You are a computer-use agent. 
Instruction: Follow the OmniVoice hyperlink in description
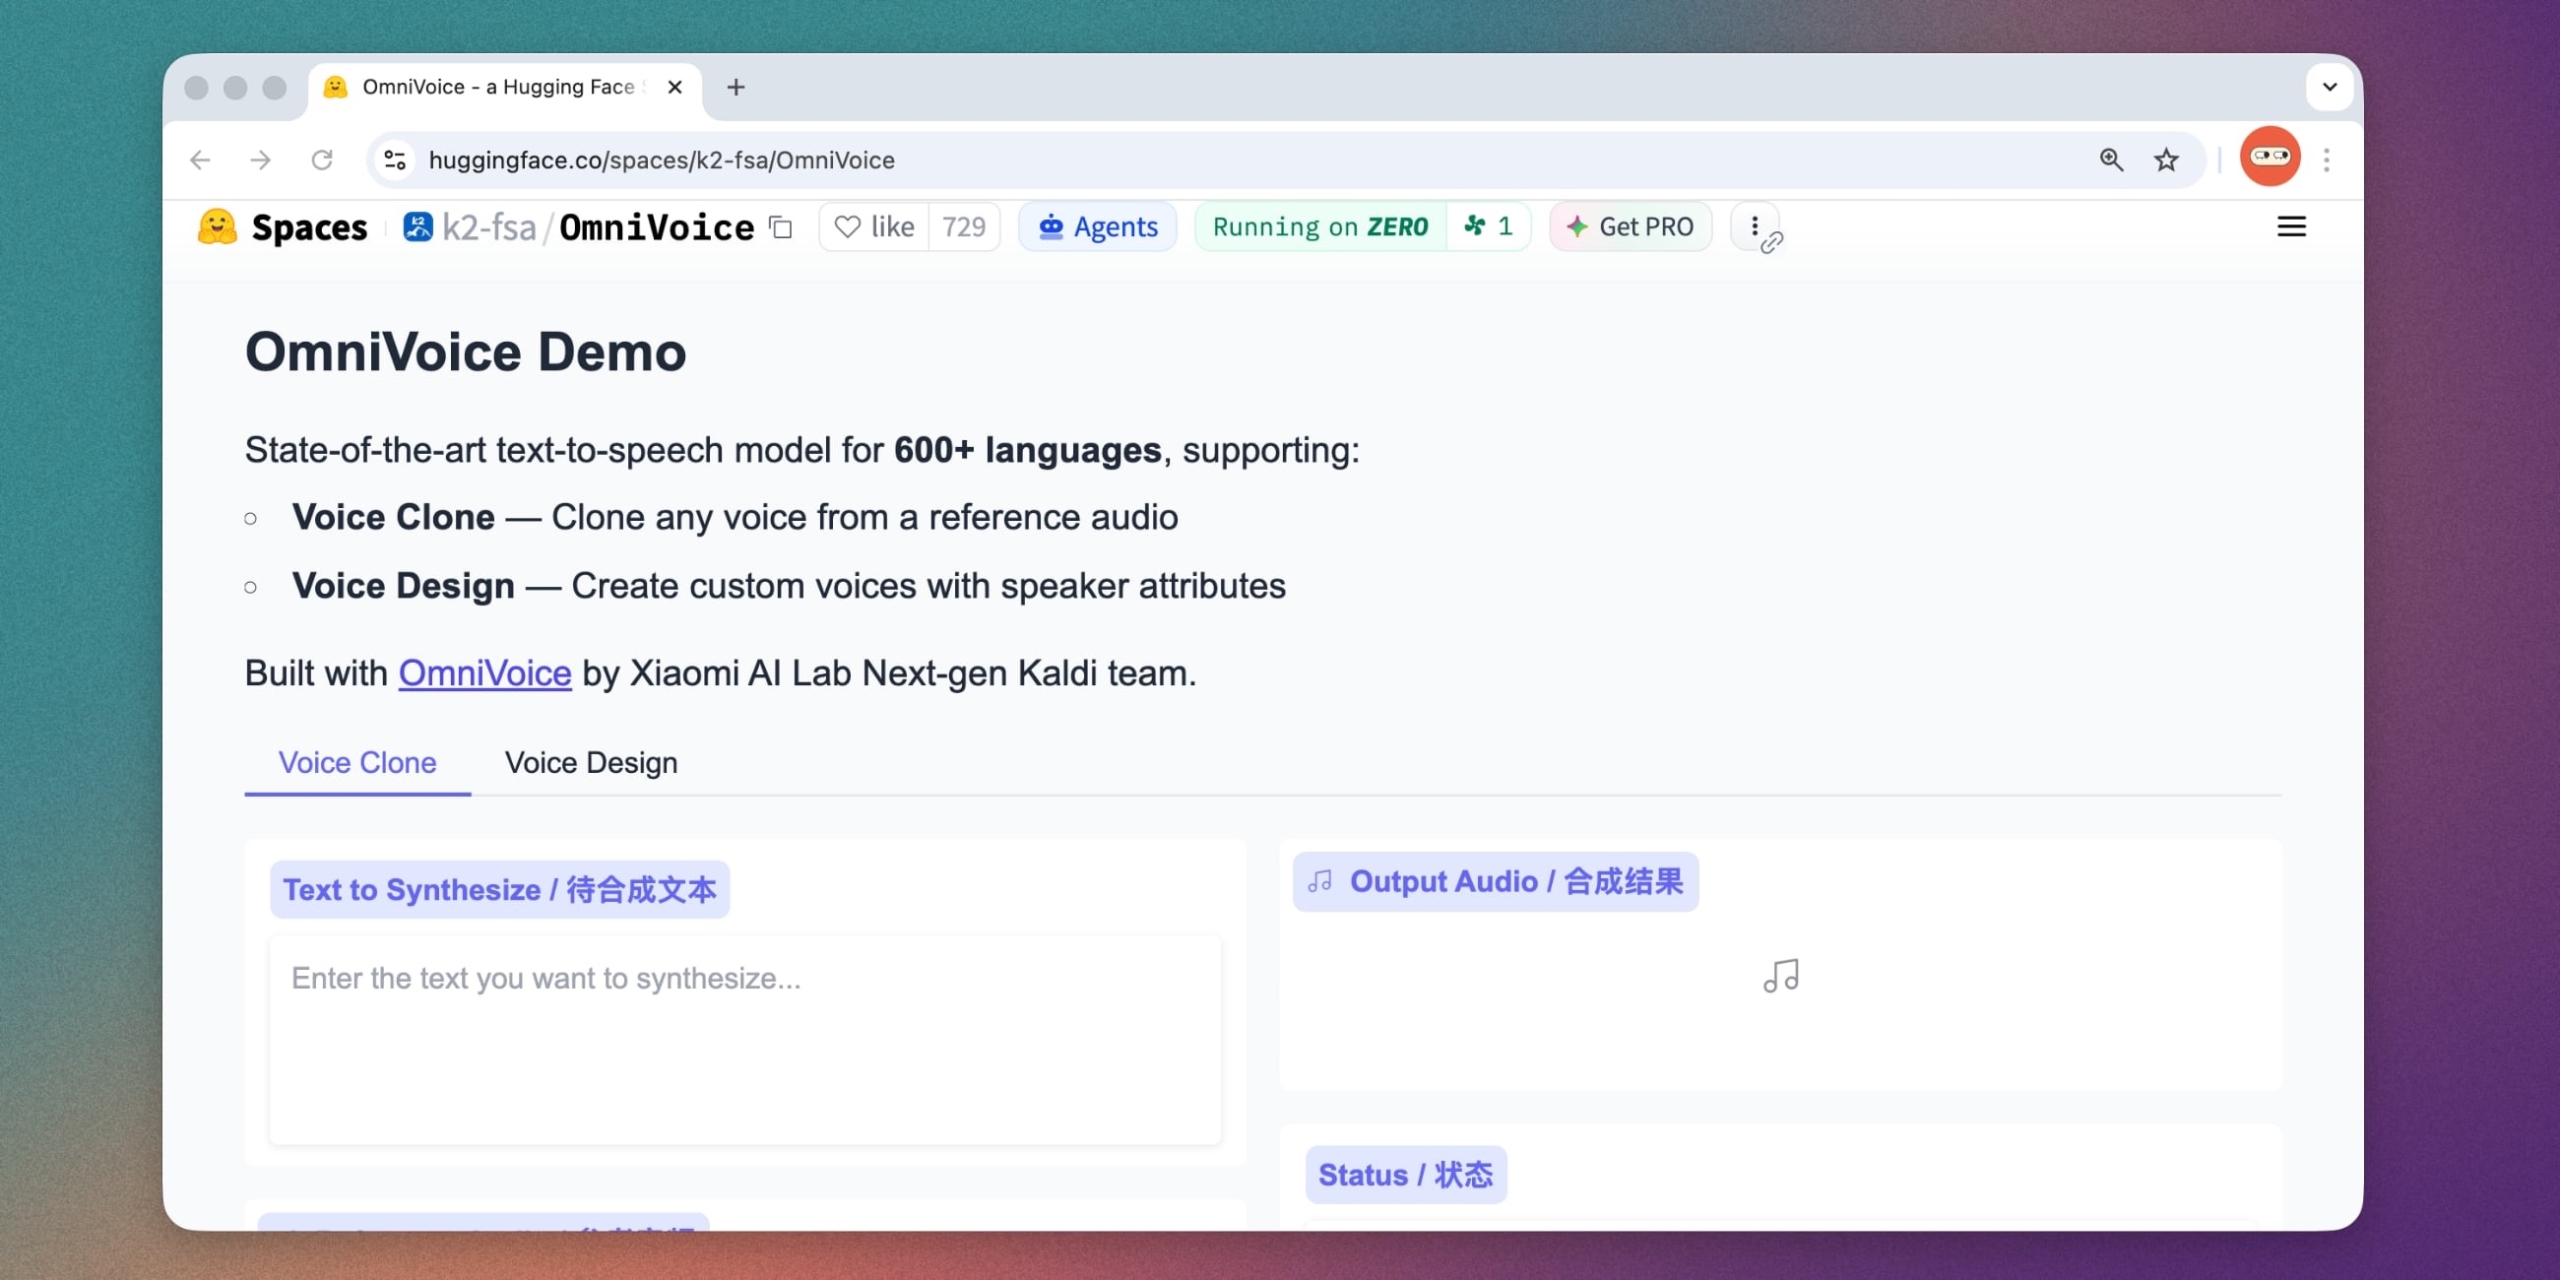pos(485,673)
